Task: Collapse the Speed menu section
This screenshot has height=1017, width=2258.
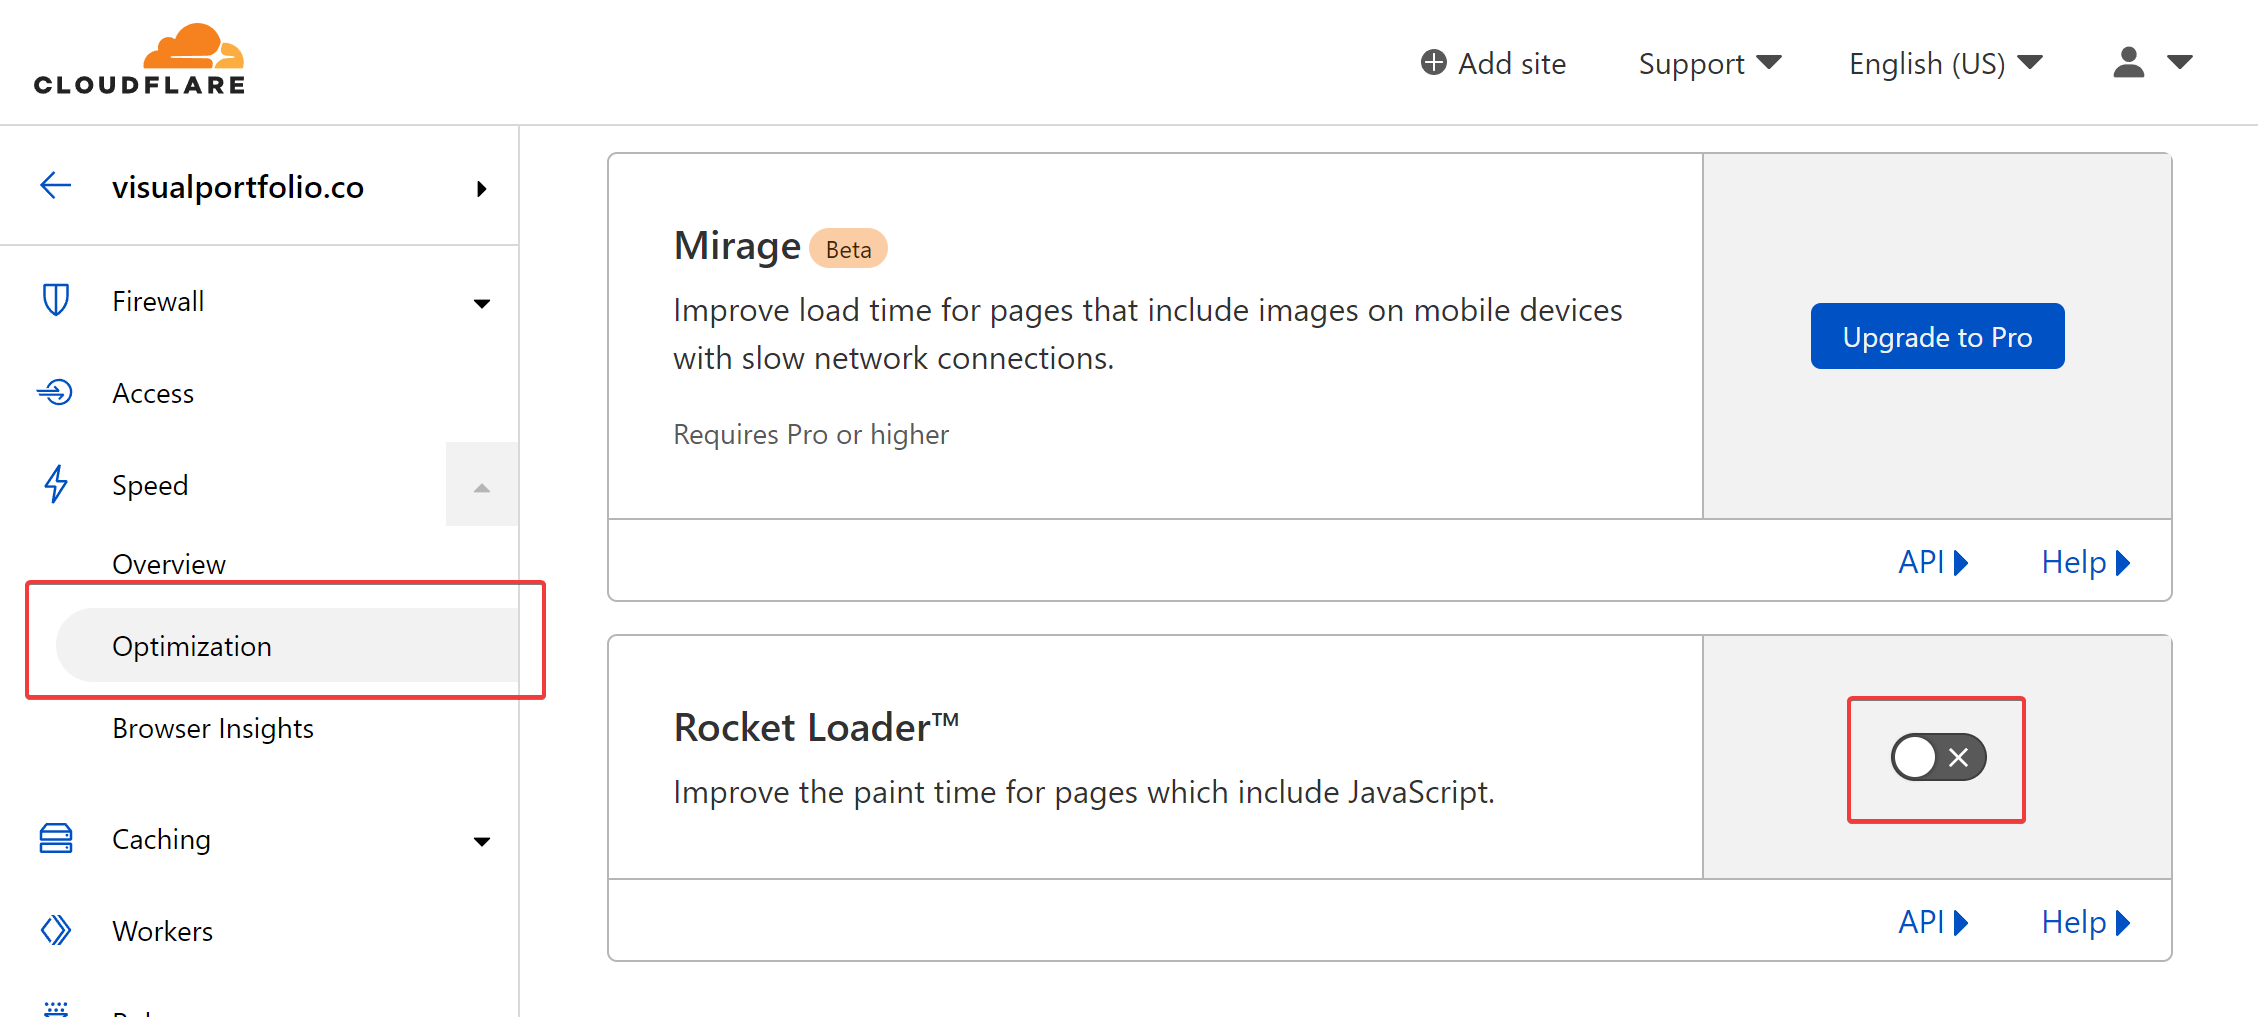Action: (481, 487)
